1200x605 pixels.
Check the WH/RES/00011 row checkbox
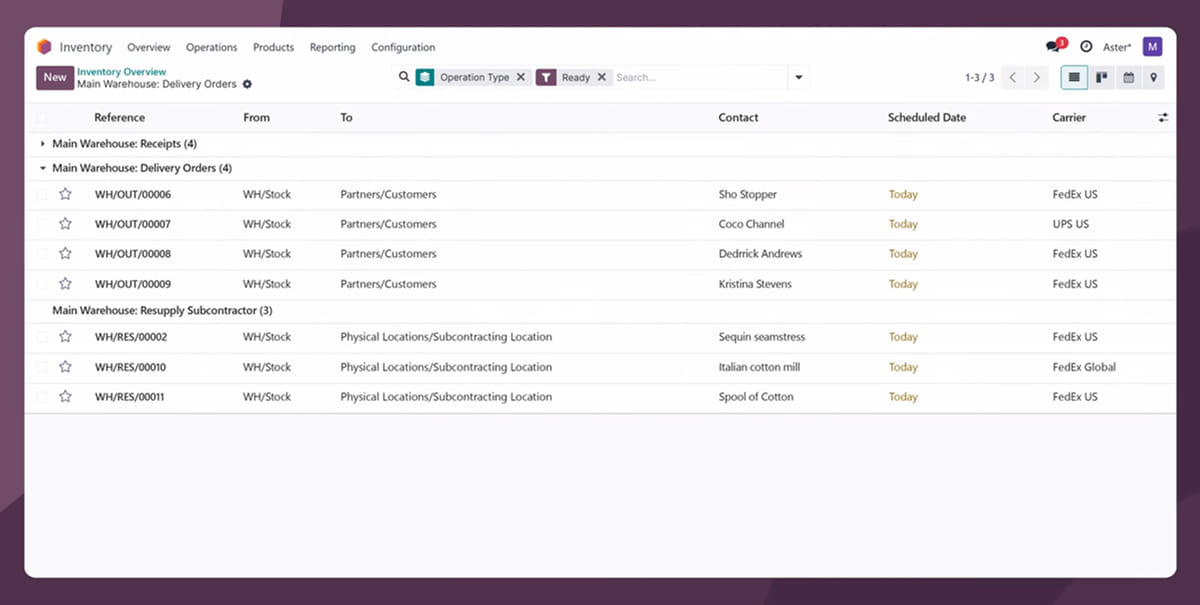[x=42, y=397]
